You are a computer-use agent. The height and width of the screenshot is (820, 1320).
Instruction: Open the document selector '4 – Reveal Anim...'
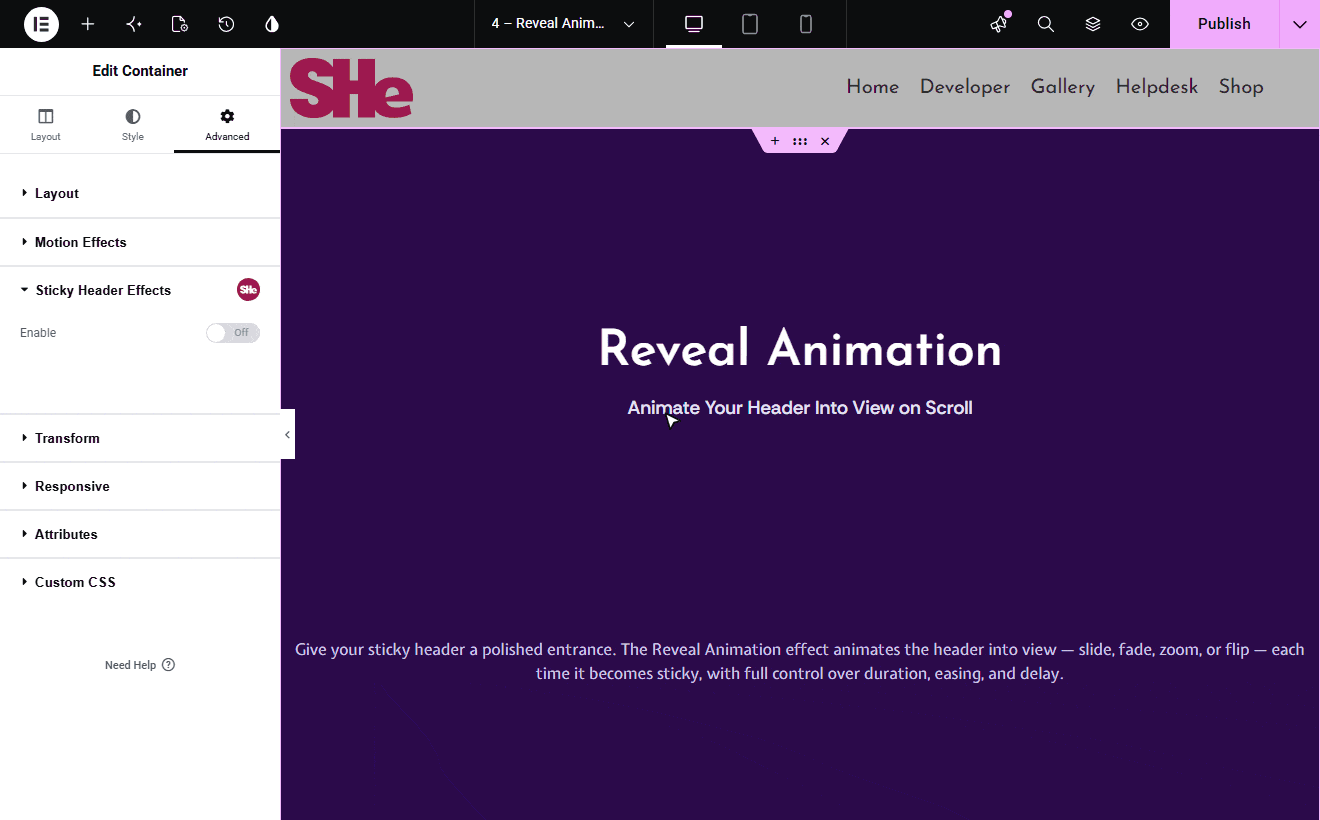click(x=563, y=24)
